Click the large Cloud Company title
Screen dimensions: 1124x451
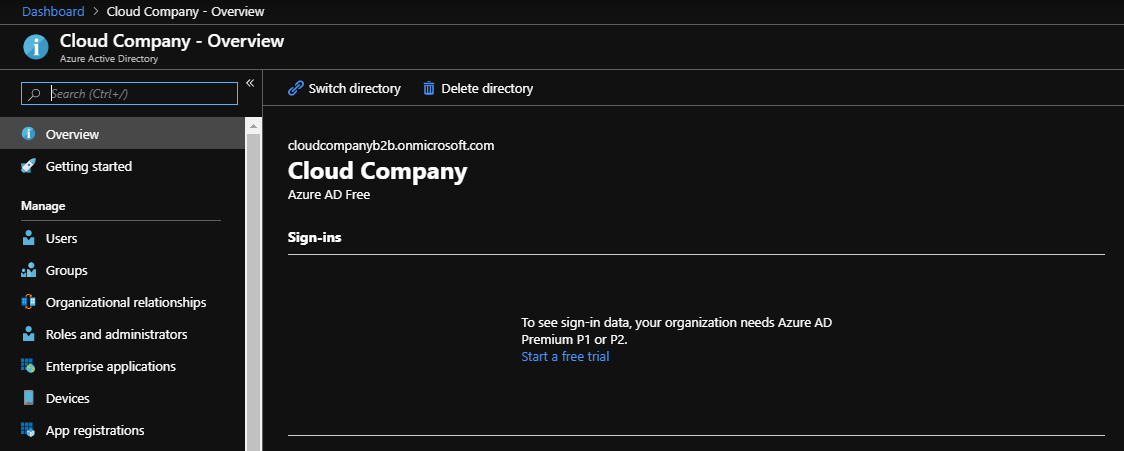pos(377,171)
